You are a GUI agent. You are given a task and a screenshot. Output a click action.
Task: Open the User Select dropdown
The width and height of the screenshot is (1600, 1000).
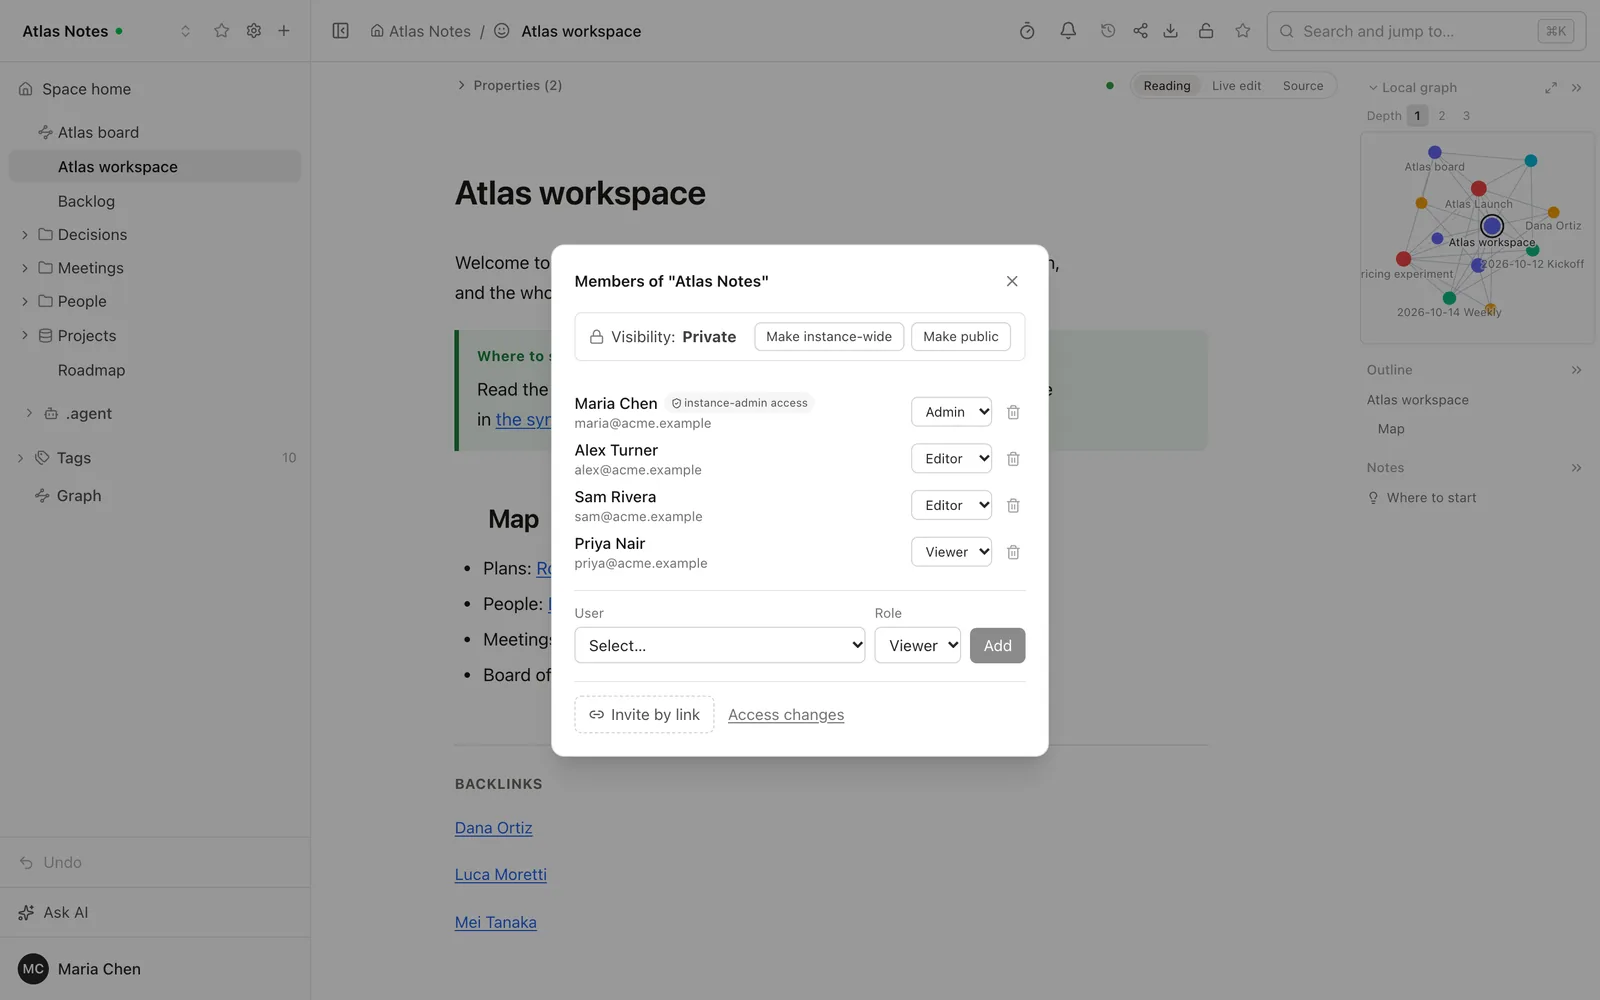tap(720, 645)
